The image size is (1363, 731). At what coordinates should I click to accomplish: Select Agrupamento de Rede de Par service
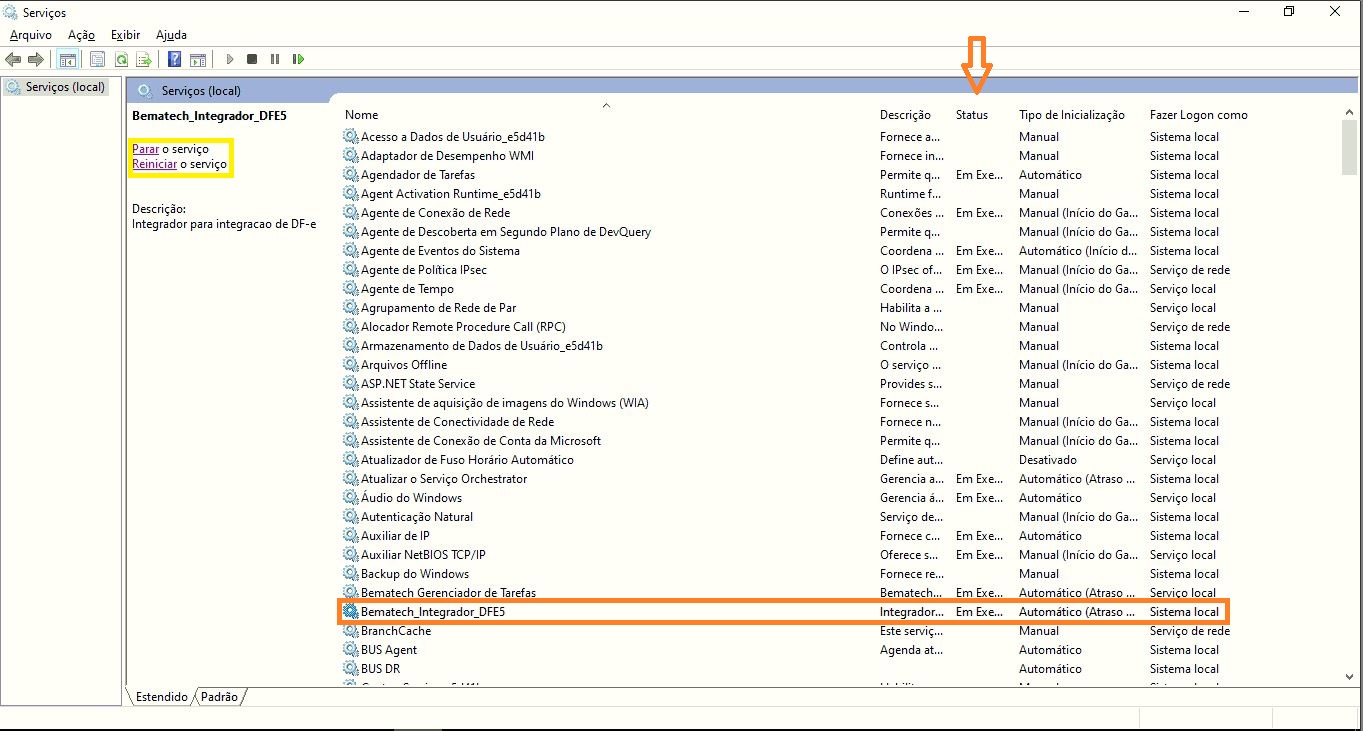tap(438, 308)
